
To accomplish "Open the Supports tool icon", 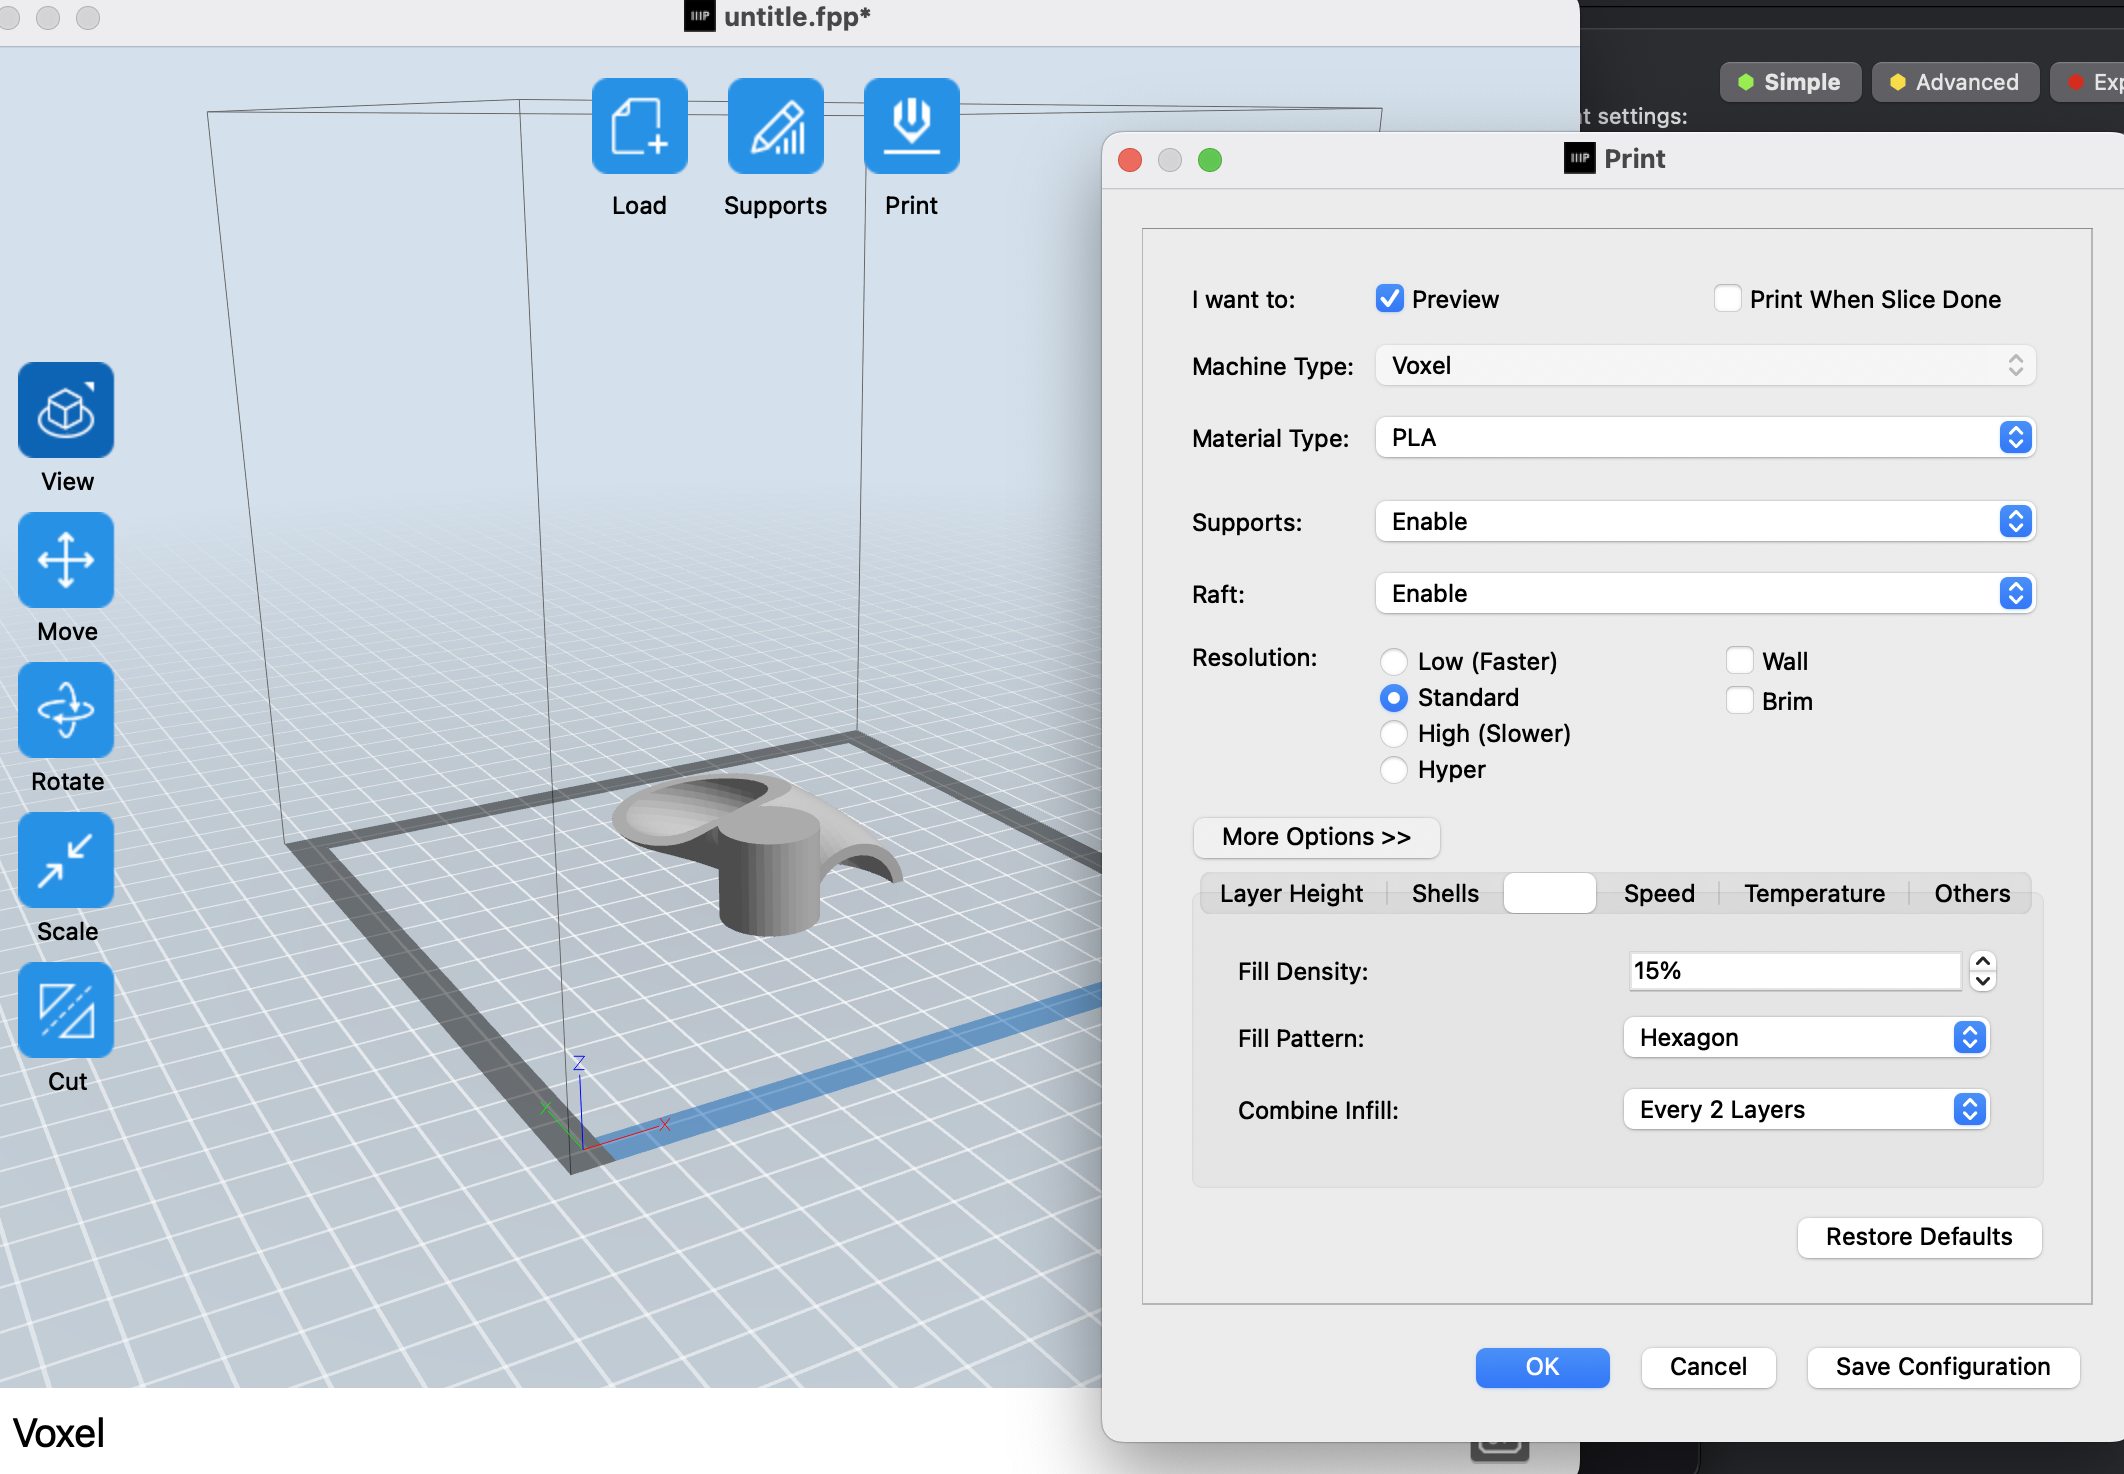I will (775, 126).
